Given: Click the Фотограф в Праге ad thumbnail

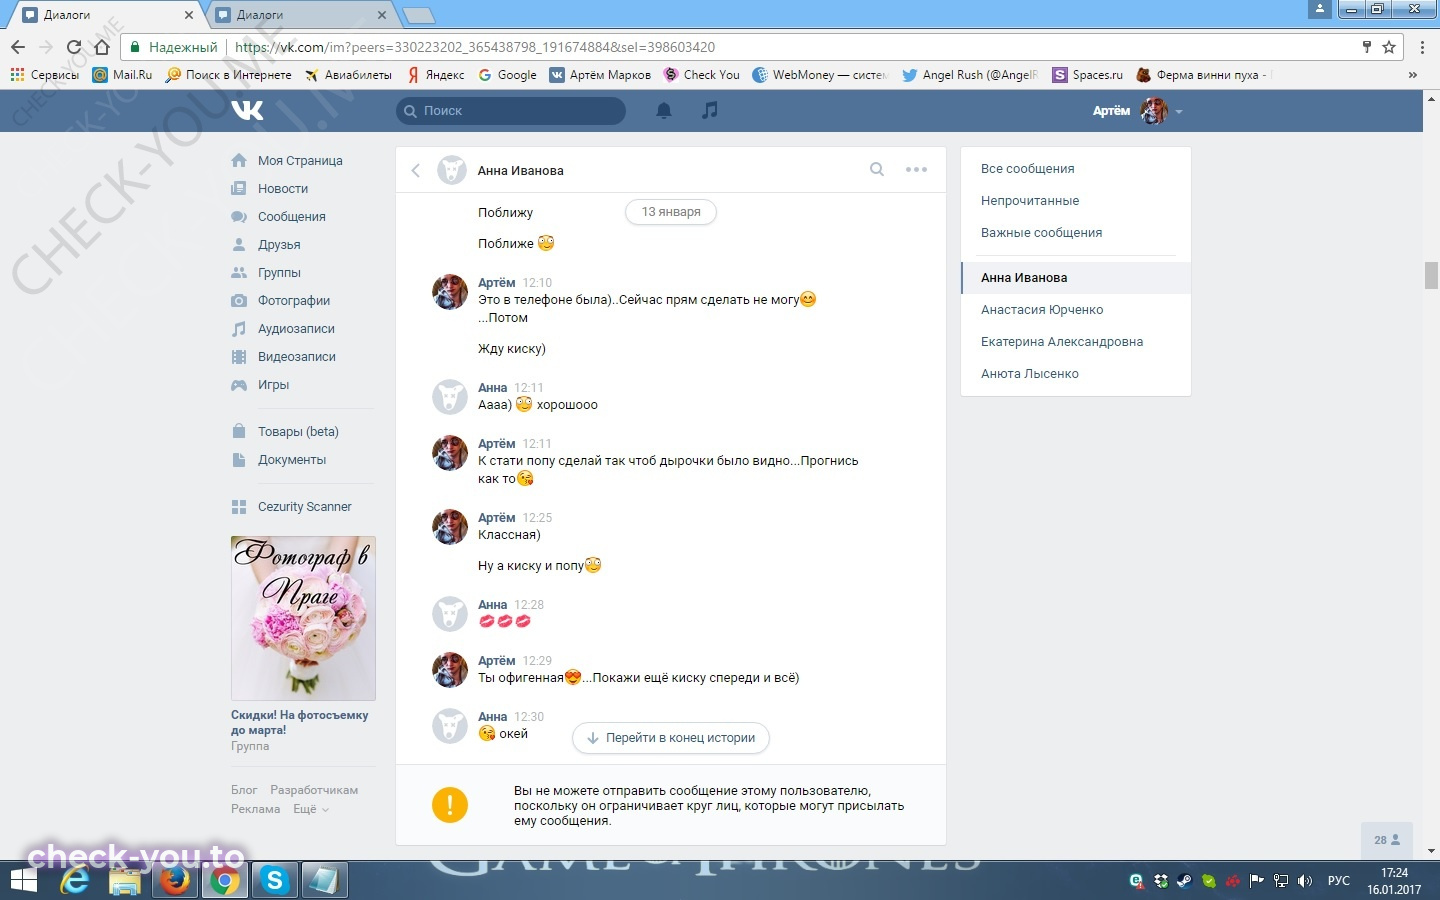Looking at the screenshot, I should [x=303, y=618].
